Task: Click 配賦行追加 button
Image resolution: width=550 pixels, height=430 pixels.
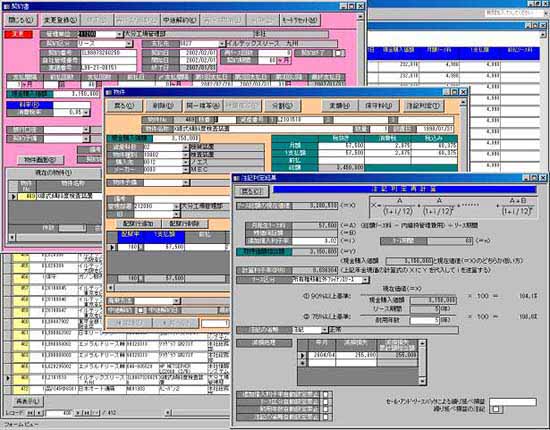Action: [138, 223]
